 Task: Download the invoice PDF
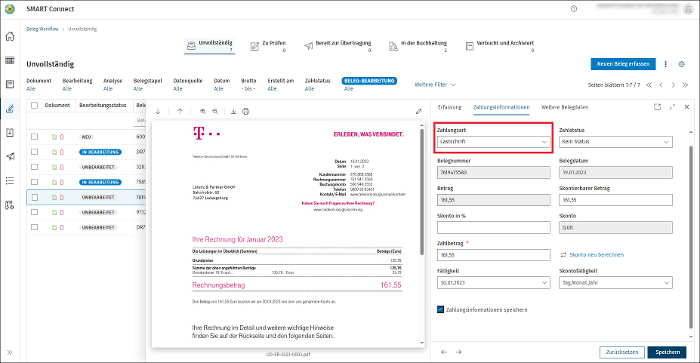[233, 112]
